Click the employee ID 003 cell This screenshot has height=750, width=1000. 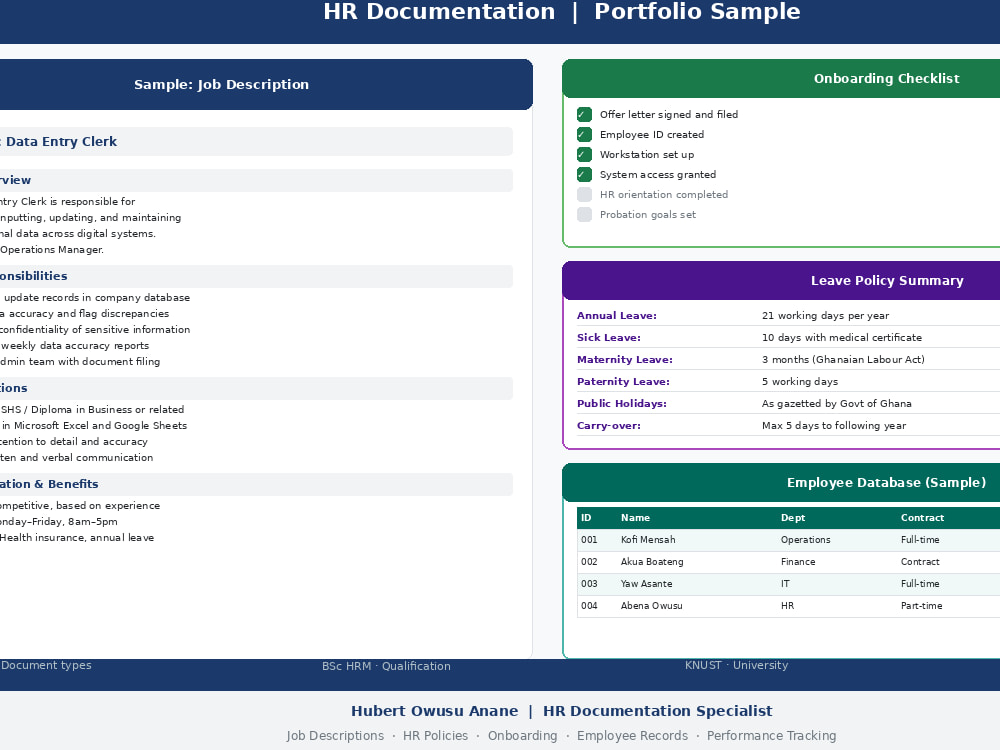click(x=589, y=584)
